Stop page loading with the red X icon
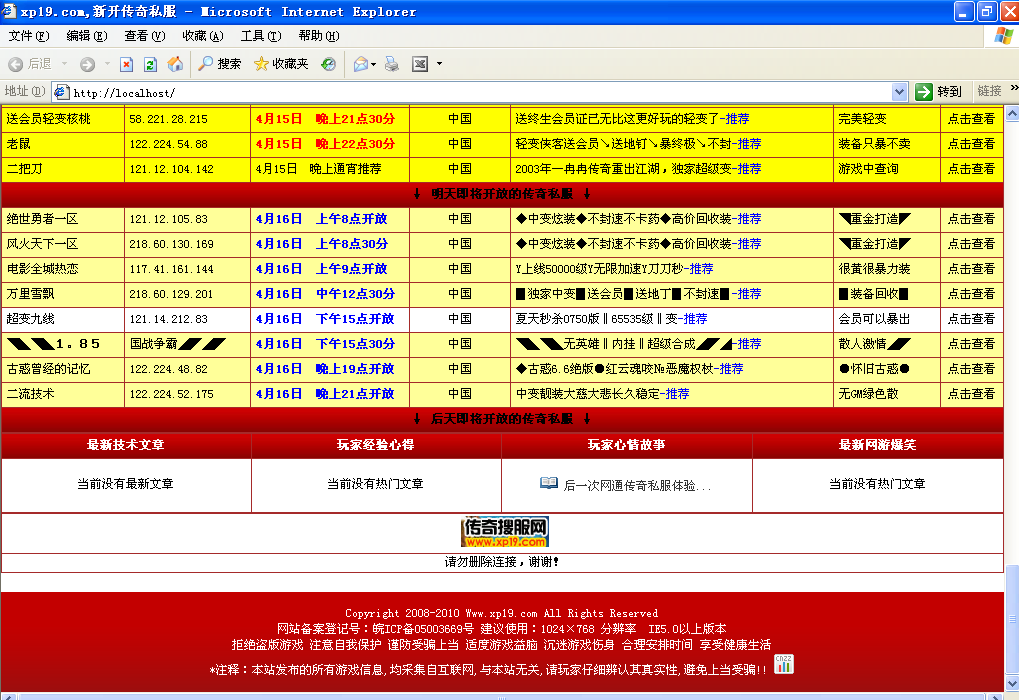 127,66
